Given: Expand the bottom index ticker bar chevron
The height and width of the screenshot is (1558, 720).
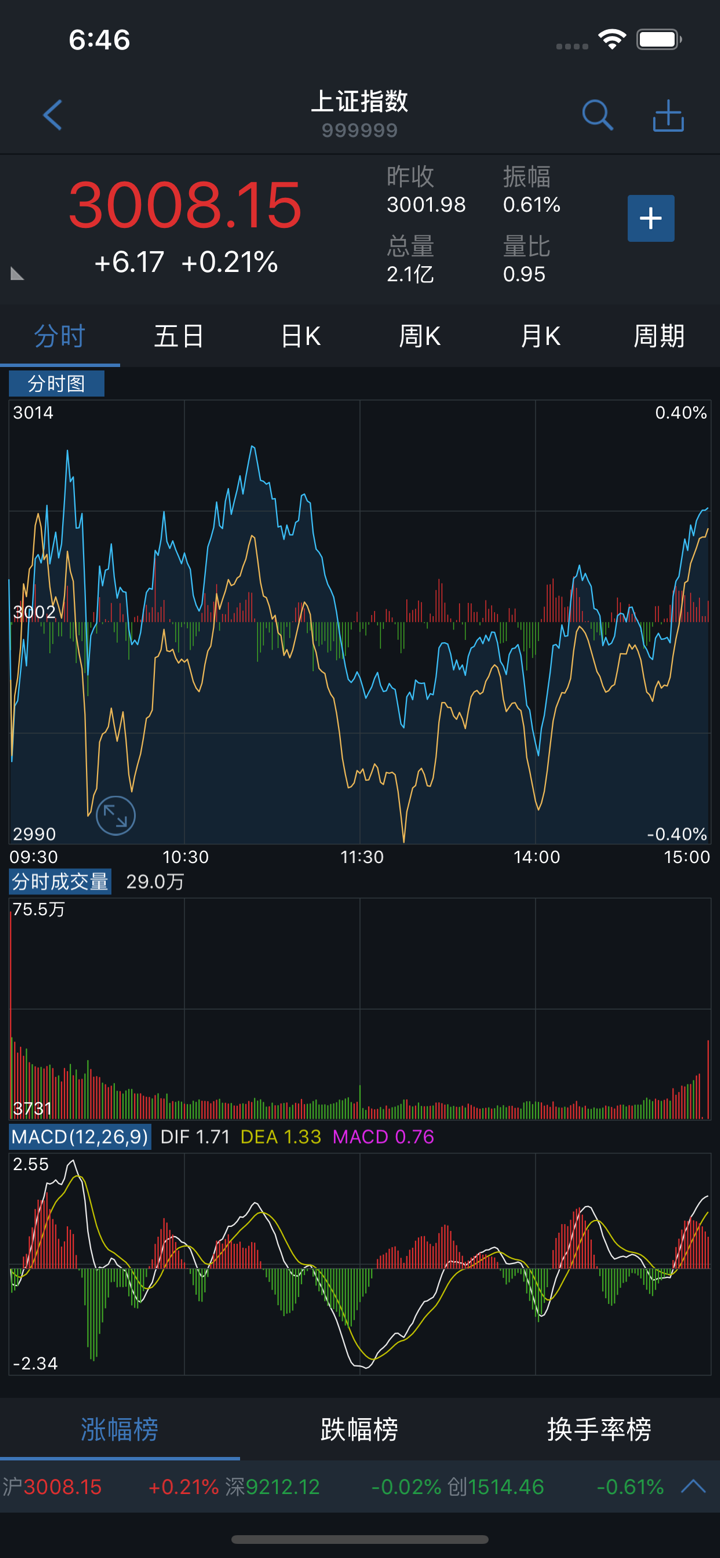Looking at the screenshot, I should click(x=693, y=1486).
